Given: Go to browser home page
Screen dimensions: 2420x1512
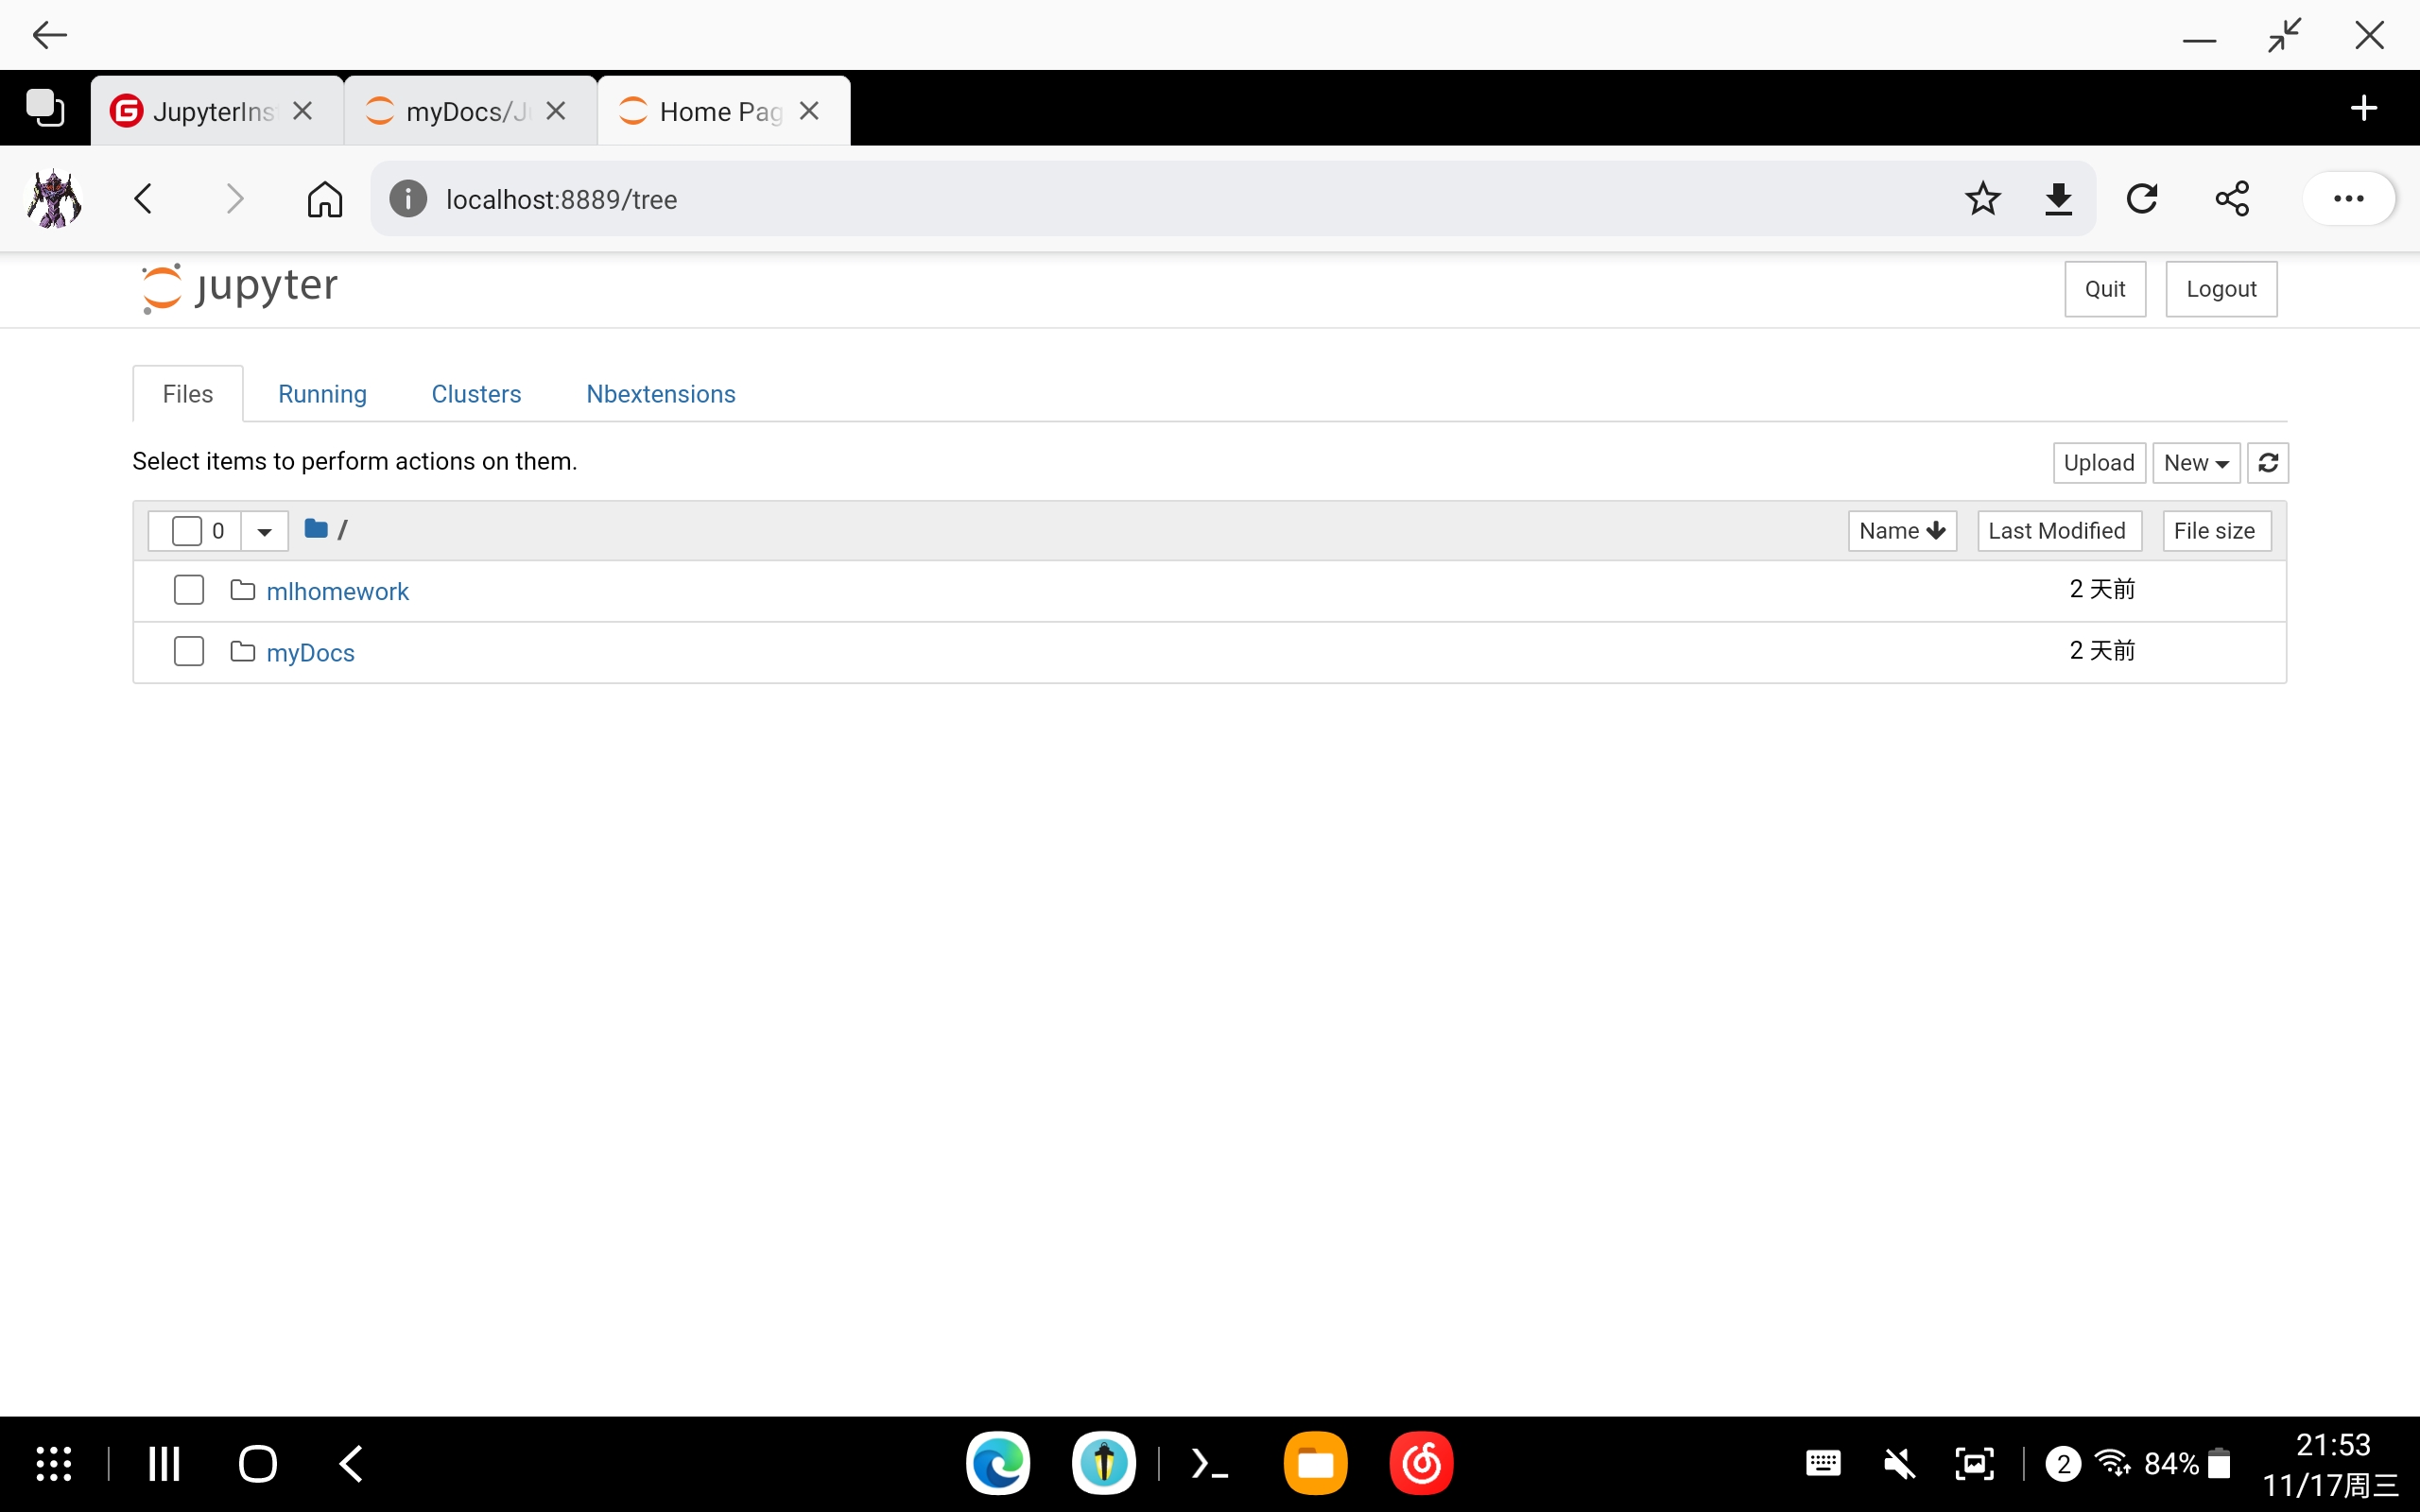Looking at the screenshot, I should click(x=323, y=198).
